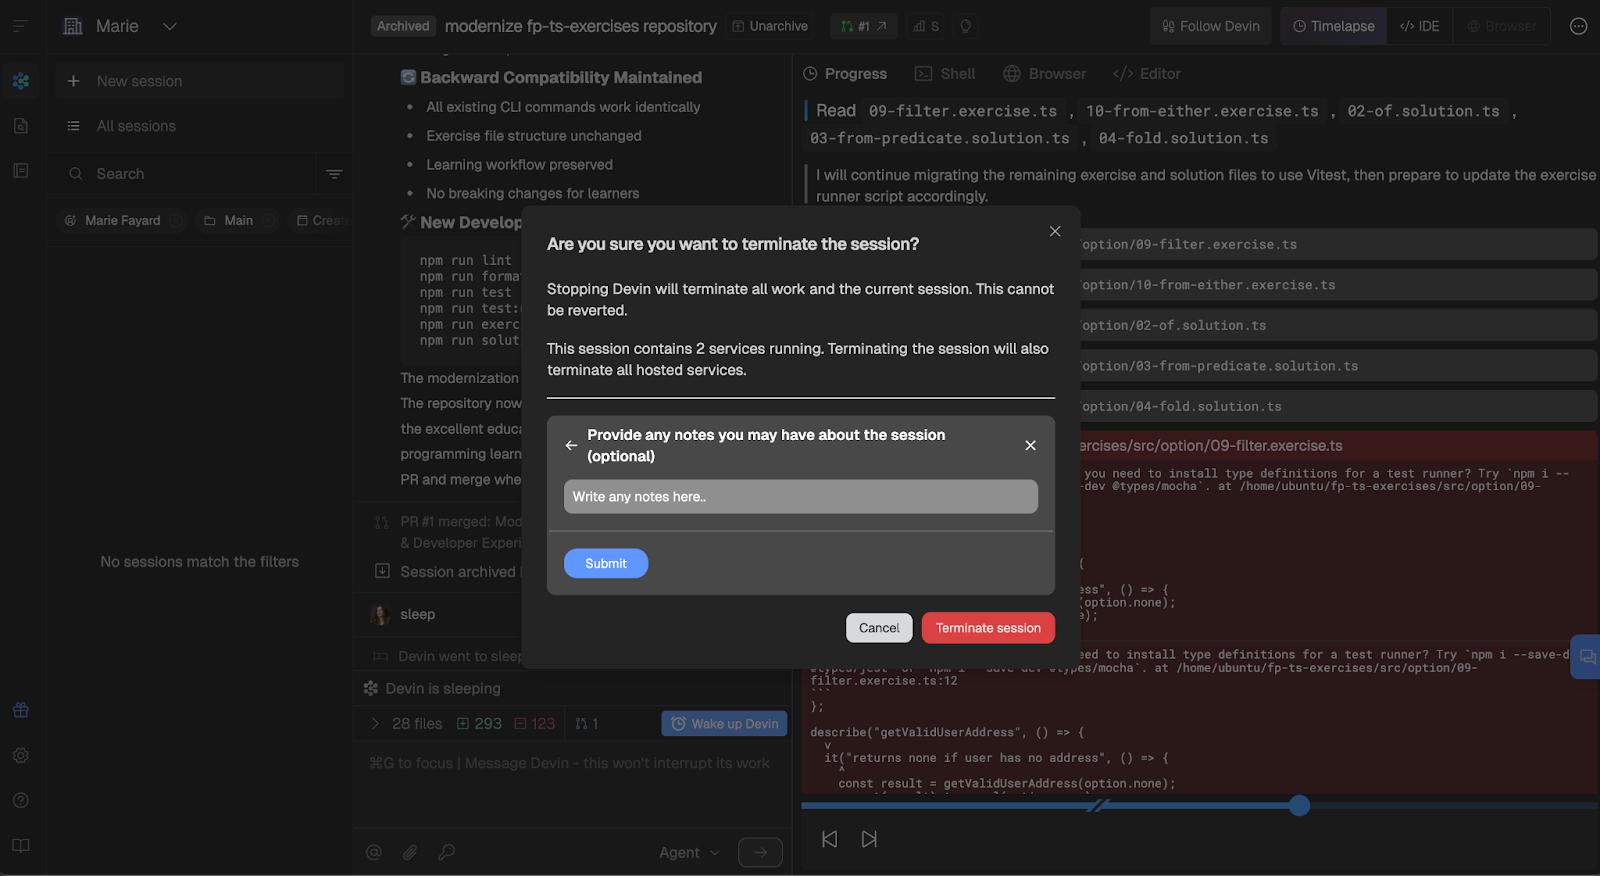Toggle the sidebar collapse icon at top left
The height and width of the screenshot is (876, 1600).
pyautogui.click(x=20, y=26)
